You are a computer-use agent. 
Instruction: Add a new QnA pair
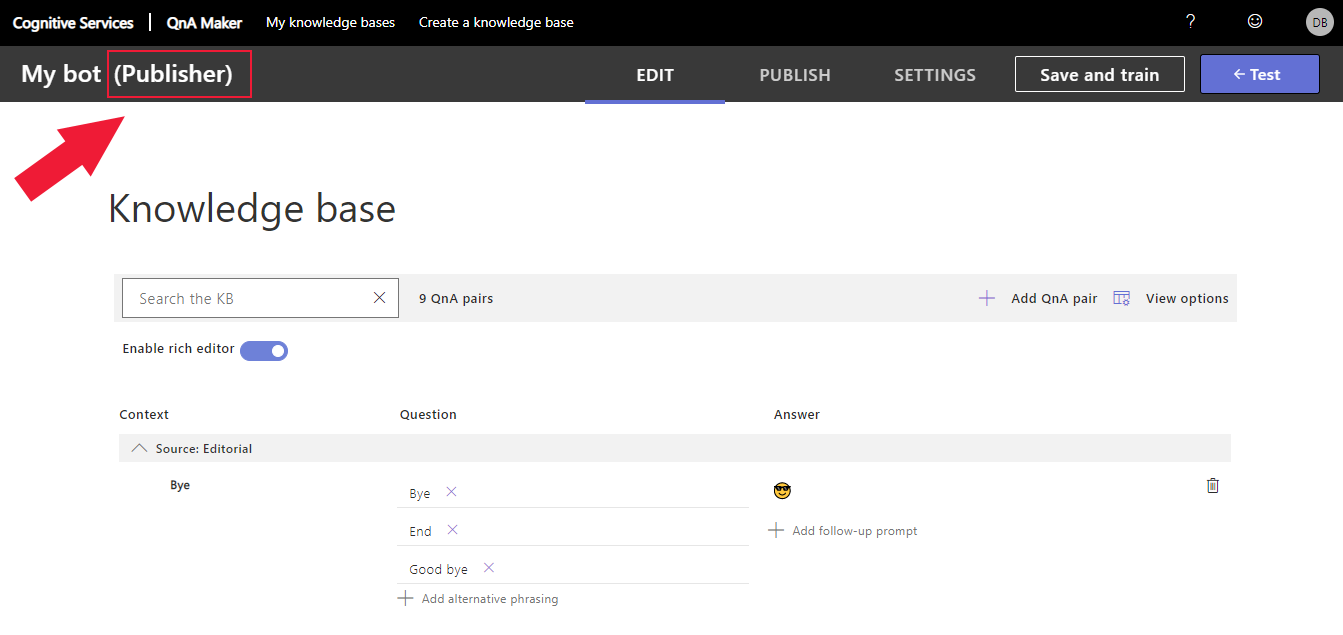(x=1038, y=298)
